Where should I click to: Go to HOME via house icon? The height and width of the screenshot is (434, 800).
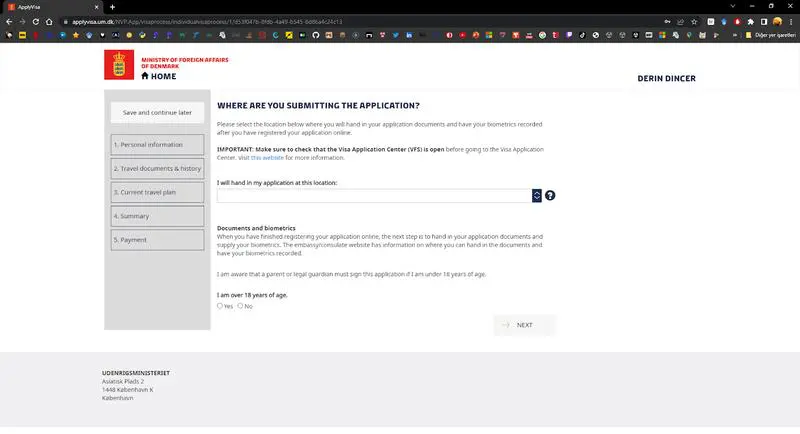coord(145,76)
